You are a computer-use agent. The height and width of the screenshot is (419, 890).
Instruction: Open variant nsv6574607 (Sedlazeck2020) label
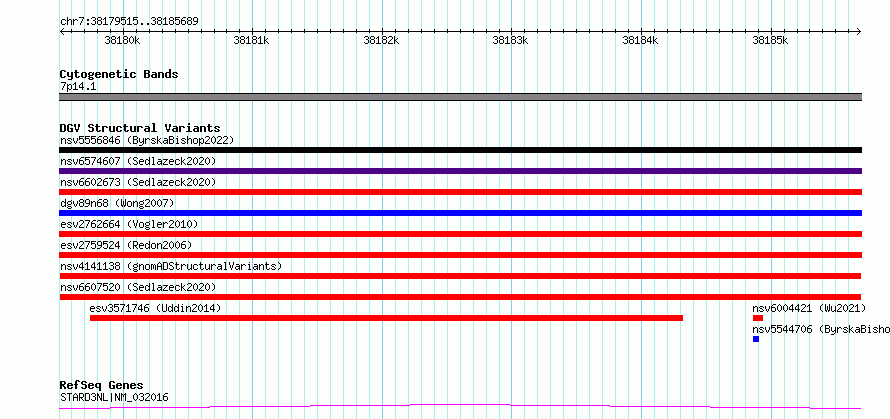pyautogui.click(x=138, y=161)
